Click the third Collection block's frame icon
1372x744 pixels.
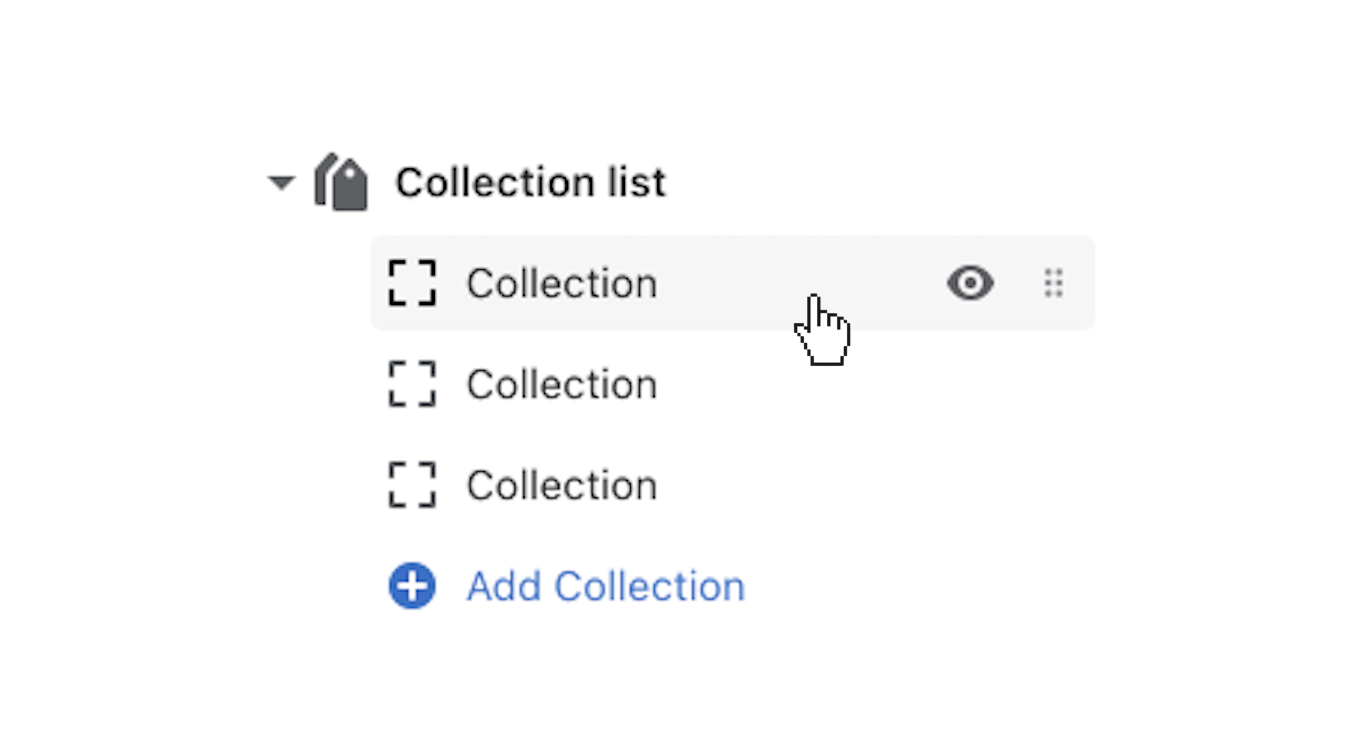pyautogui.click(x=412, y=485)
